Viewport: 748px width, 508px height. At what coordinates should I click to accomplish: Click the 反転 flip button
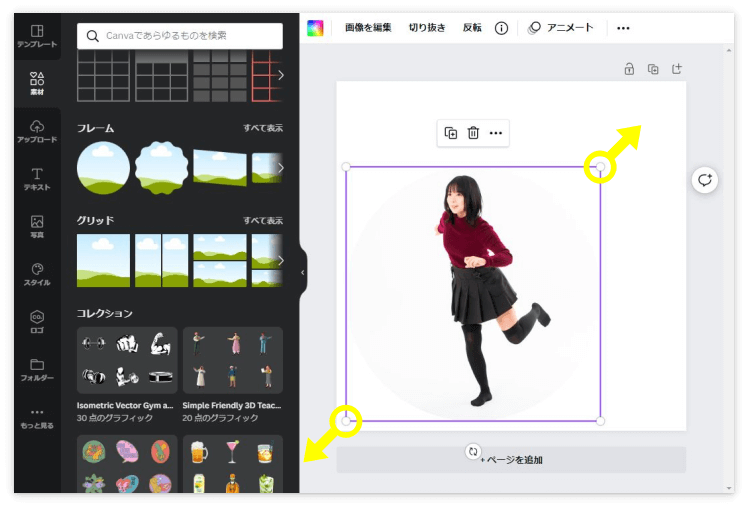coord(472,28)
